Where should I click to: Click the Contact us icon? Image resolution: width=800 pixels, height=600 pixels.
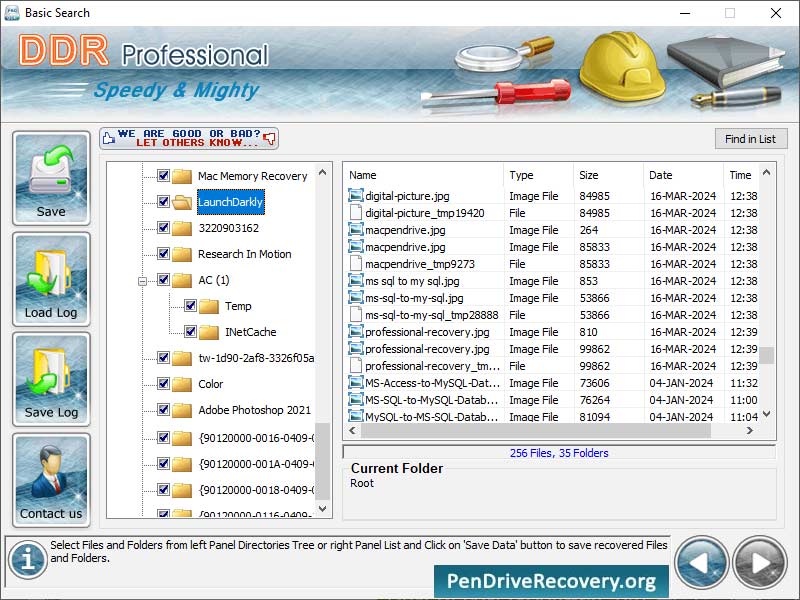(51, 478)
